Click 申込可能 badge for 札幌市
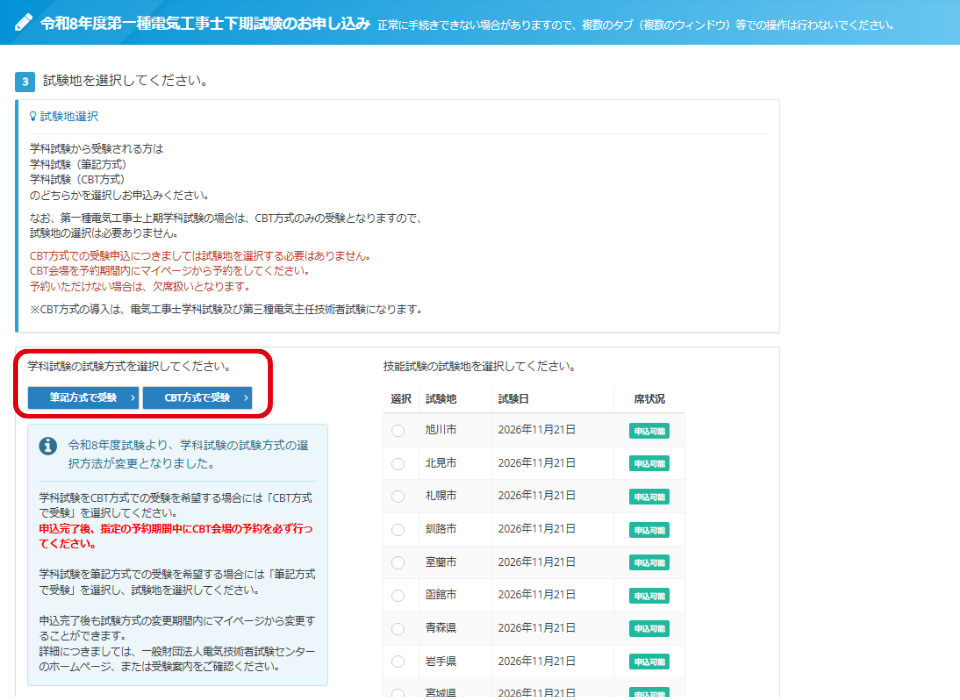 [649, 497]
